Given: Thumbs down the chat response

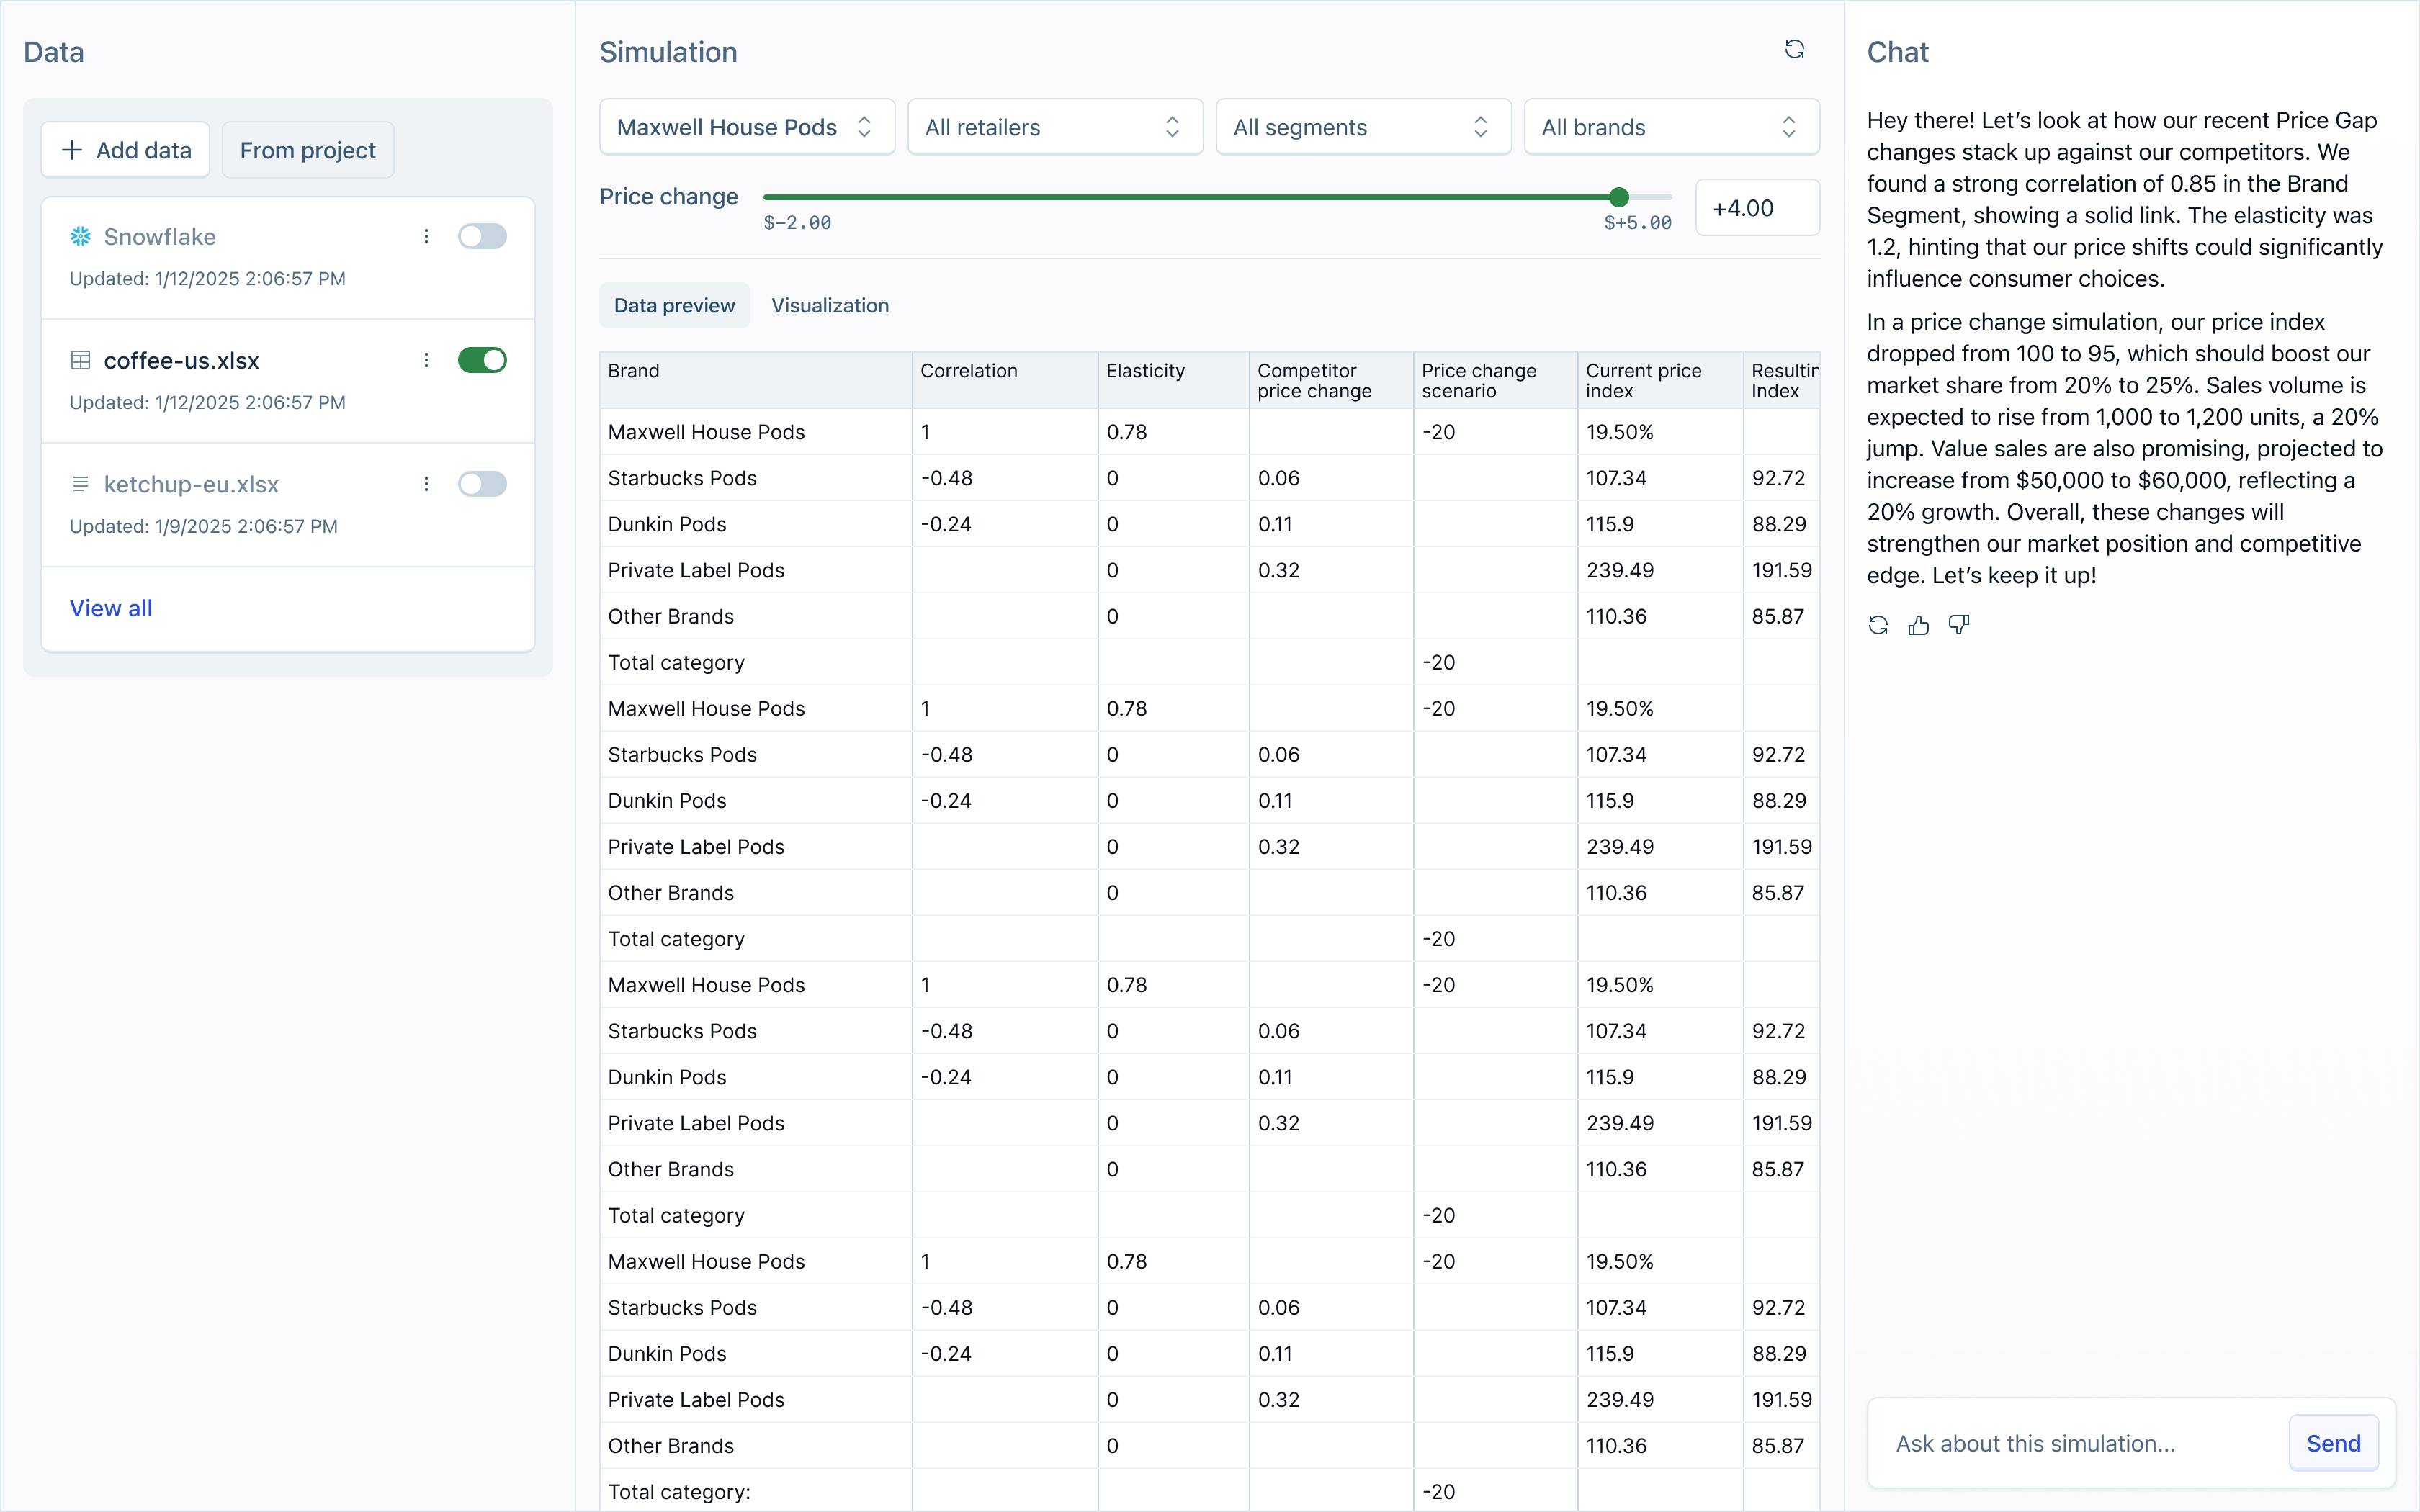Looking at the screenshot, I should pyautogui.click(x=1958, y=625).
